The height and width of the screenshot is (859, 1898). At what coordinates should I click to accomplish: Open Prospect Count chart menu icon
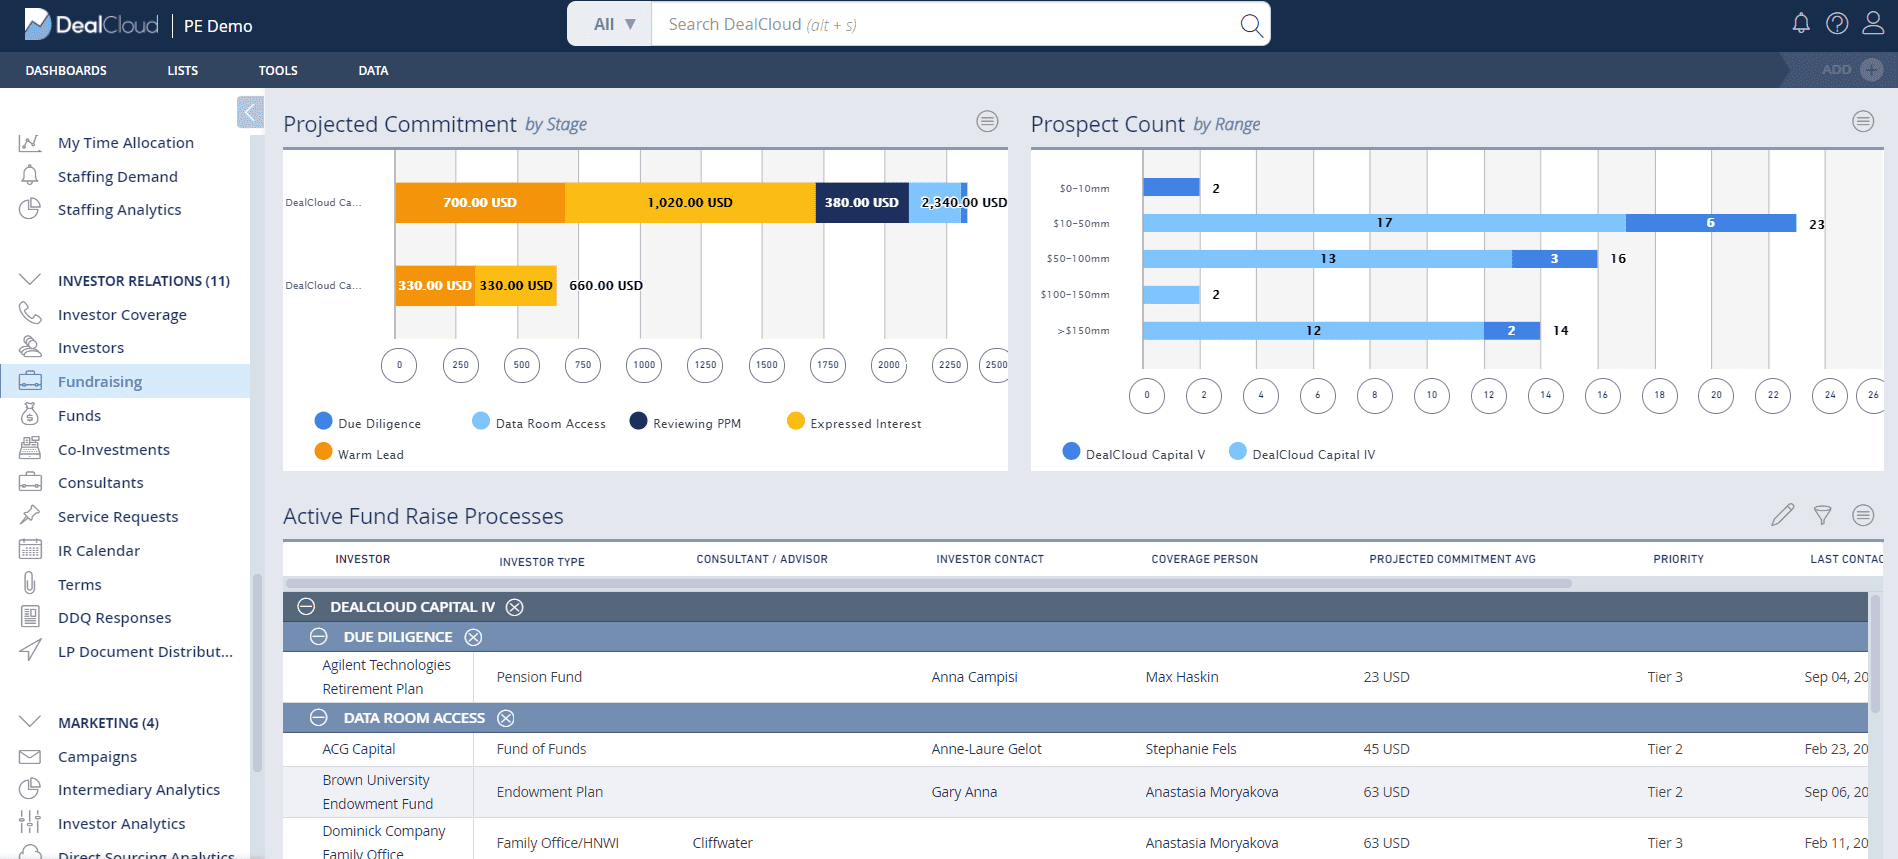coord(1863,121)
